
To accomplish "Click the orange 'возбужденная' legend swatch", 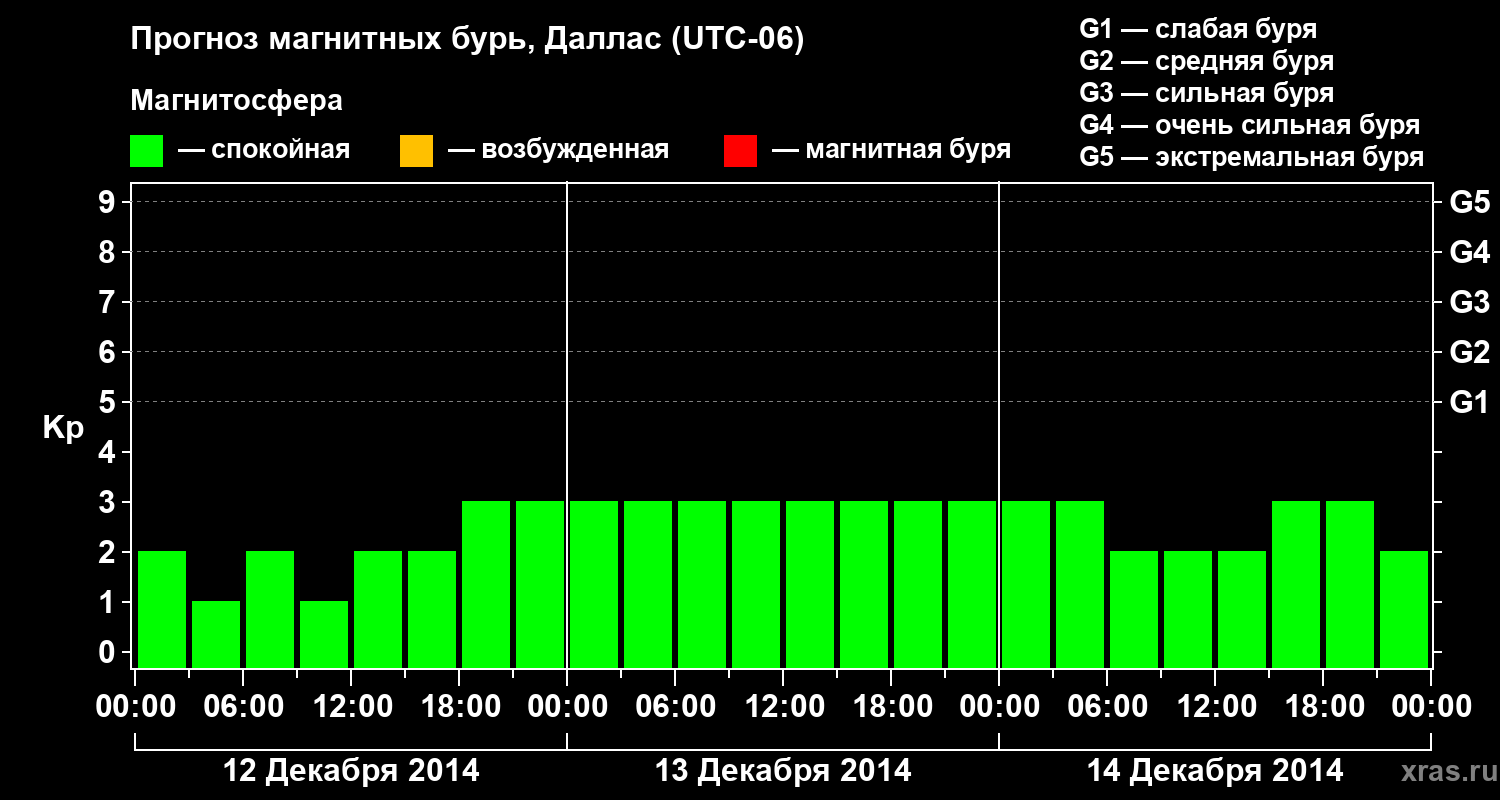I will 416,151.
